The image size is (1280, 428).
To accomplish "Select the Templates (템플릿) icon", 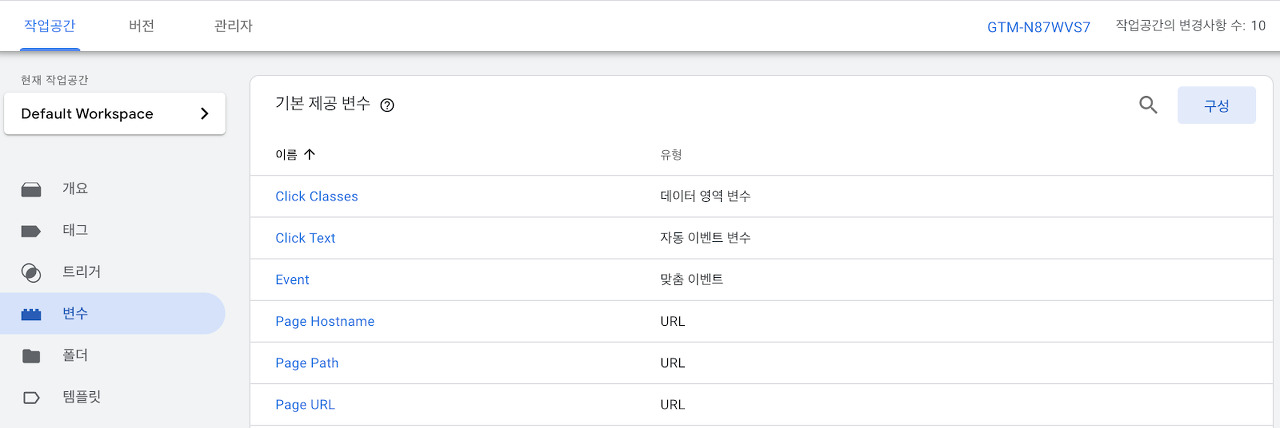I will point(31,397).
